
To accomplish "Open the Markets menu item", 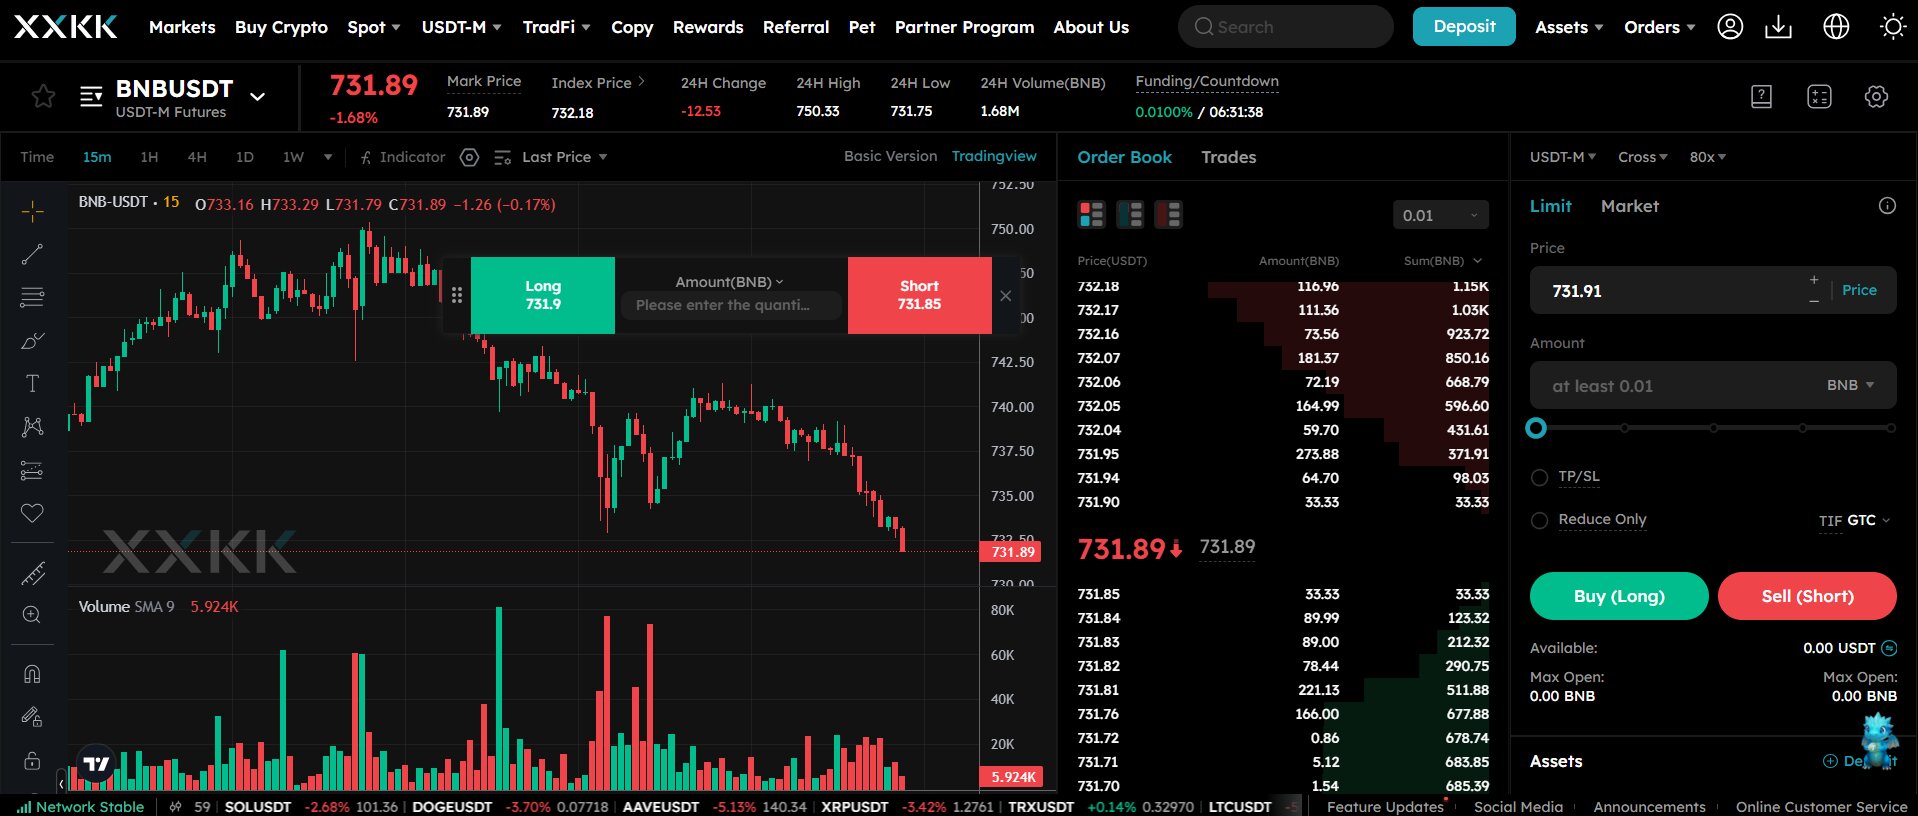I will coord(182,27).
